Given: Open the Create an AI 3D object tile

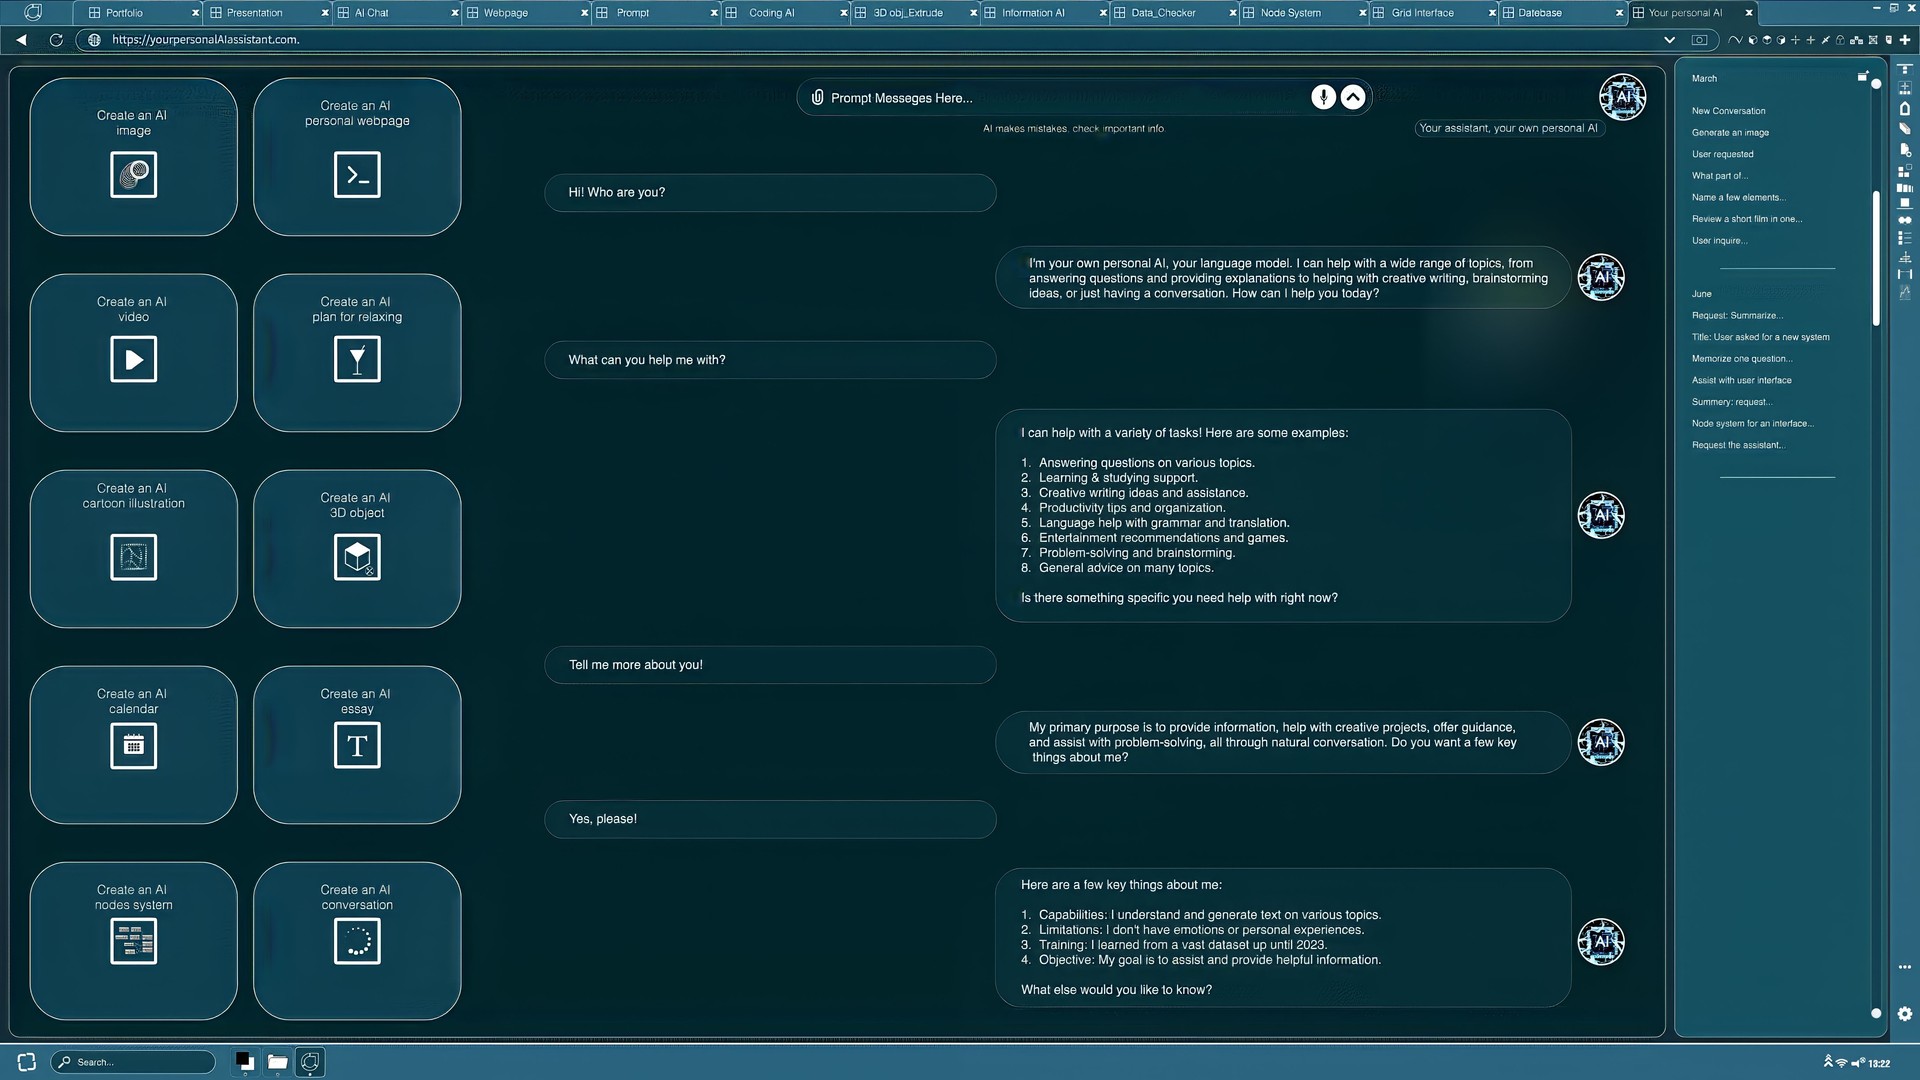Looking at the screenshot, I should point(356,548).
